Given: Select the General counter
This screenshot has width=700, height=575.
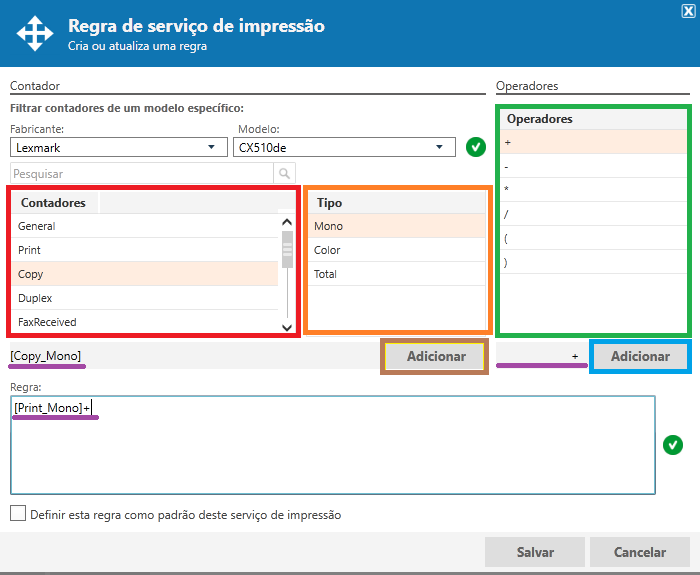Looking at the screenshot, I should click(37, 226).
